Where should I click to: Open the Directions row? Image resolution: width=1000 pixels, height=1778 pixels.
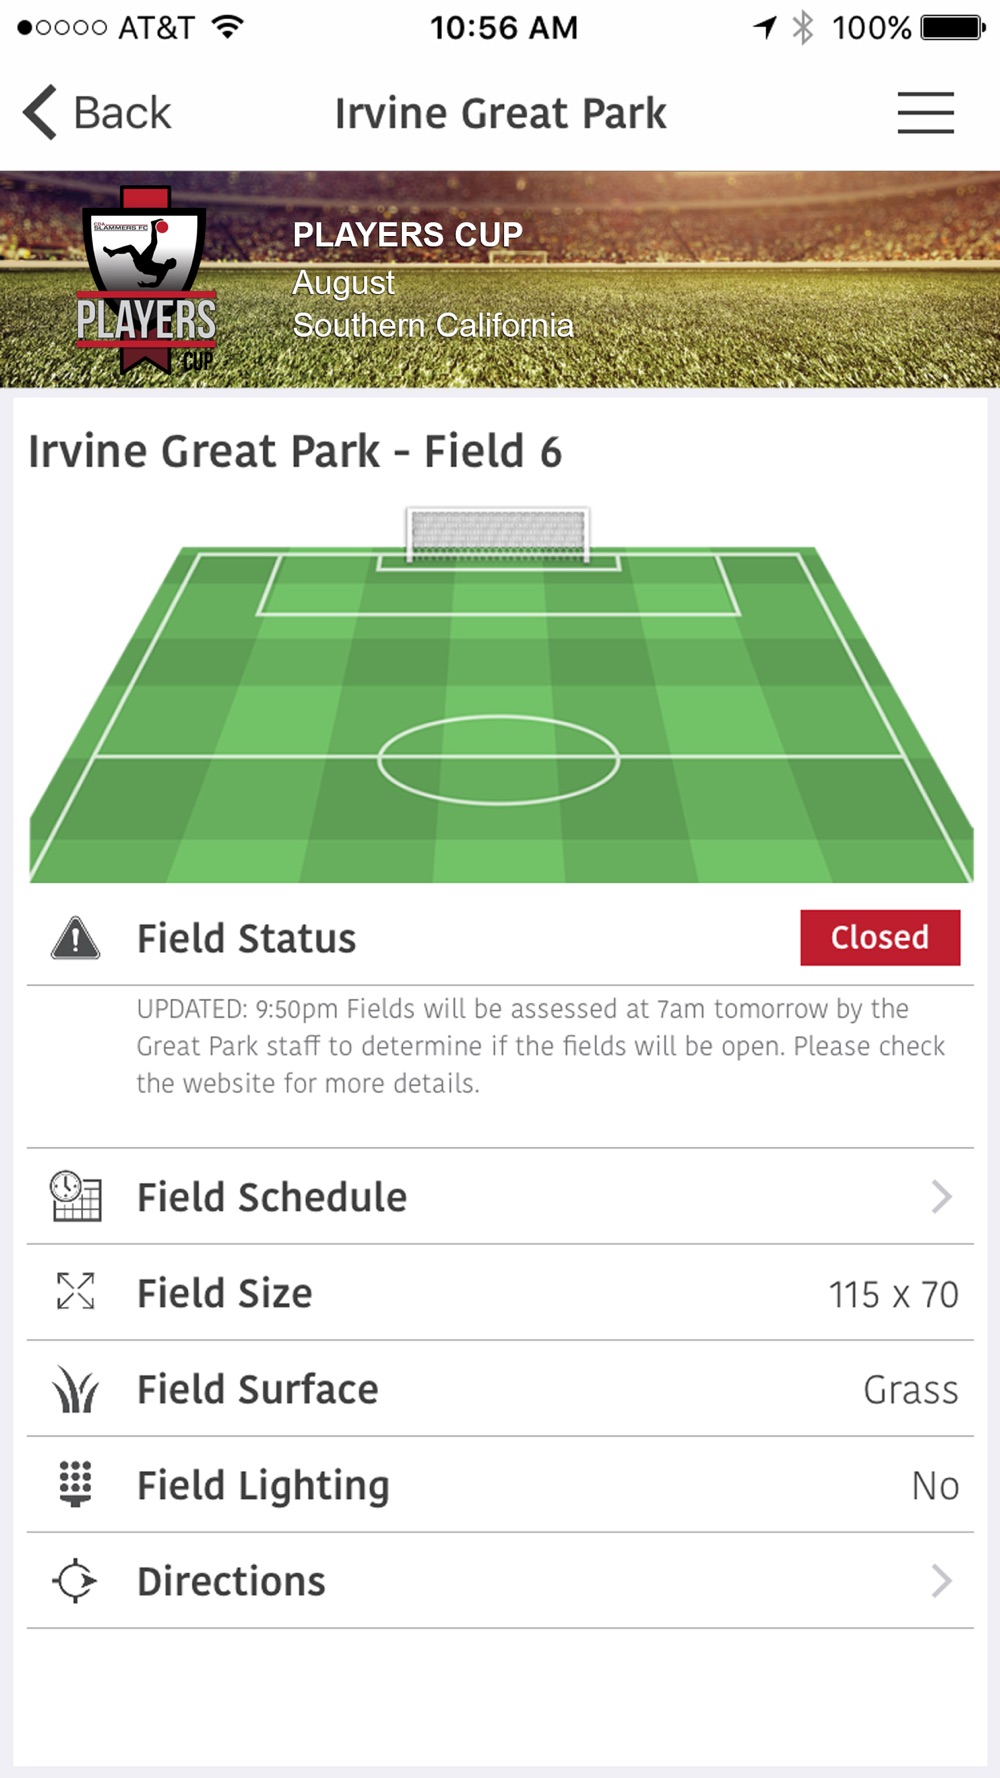500,1581
